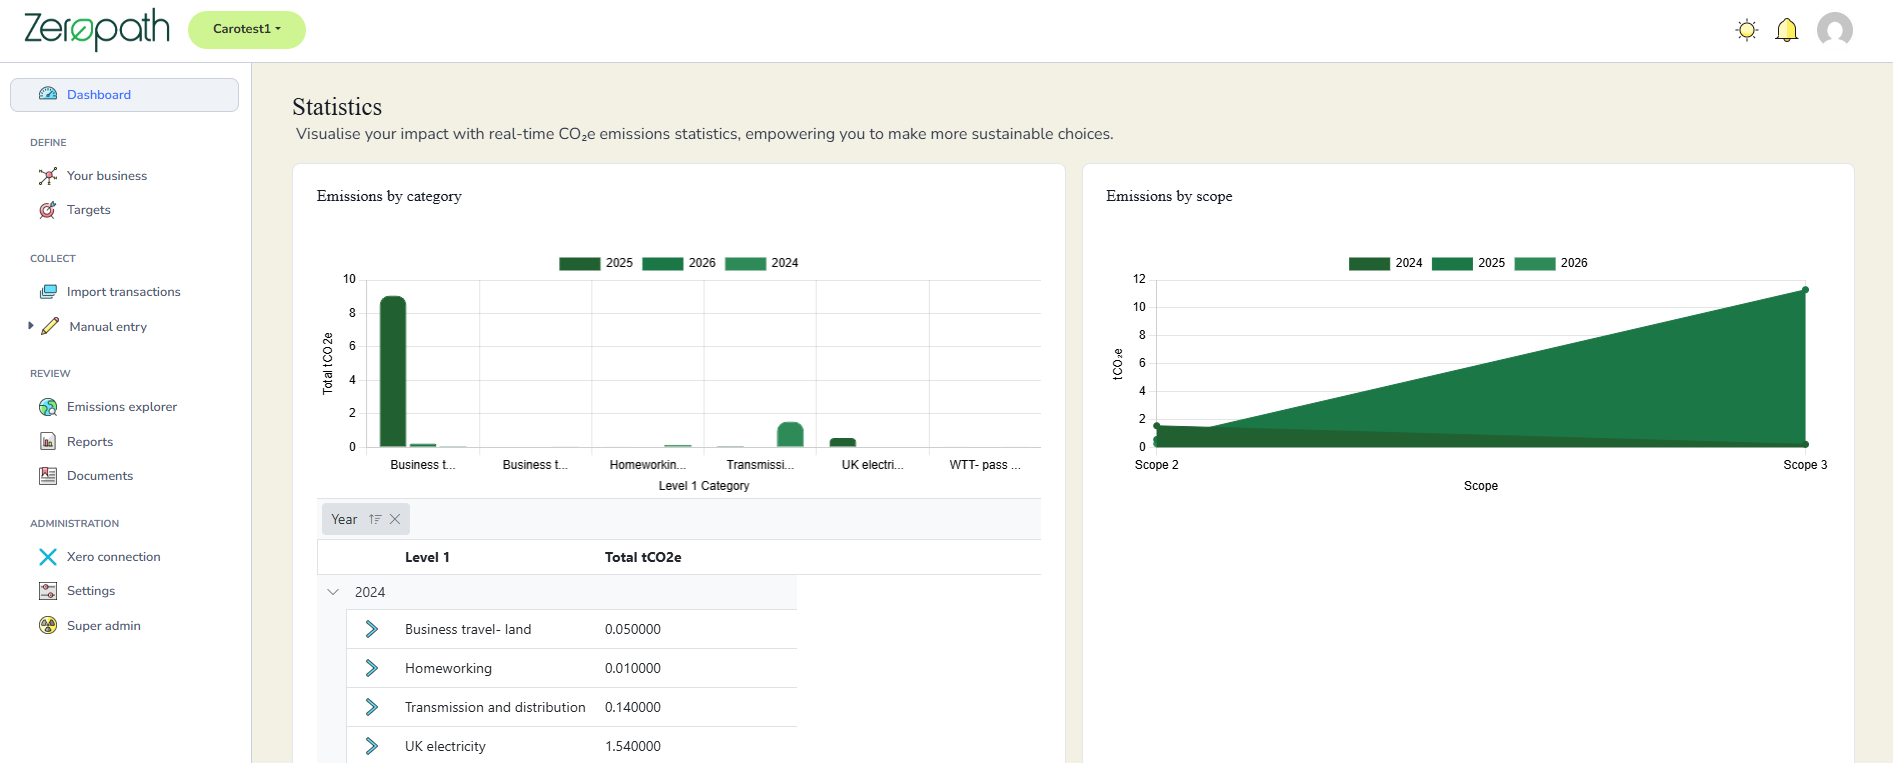Click the Xero connection X icon
The height and width of the screenshot is (763, 1893).
point(48,557)
